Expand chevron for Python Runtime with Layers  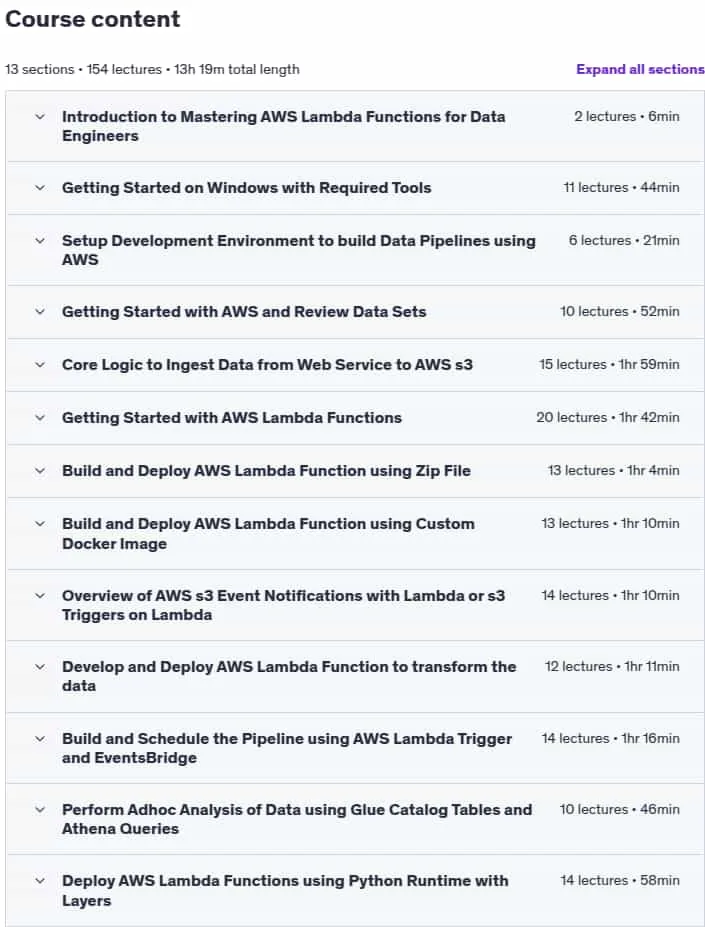[x=40, y=881]
